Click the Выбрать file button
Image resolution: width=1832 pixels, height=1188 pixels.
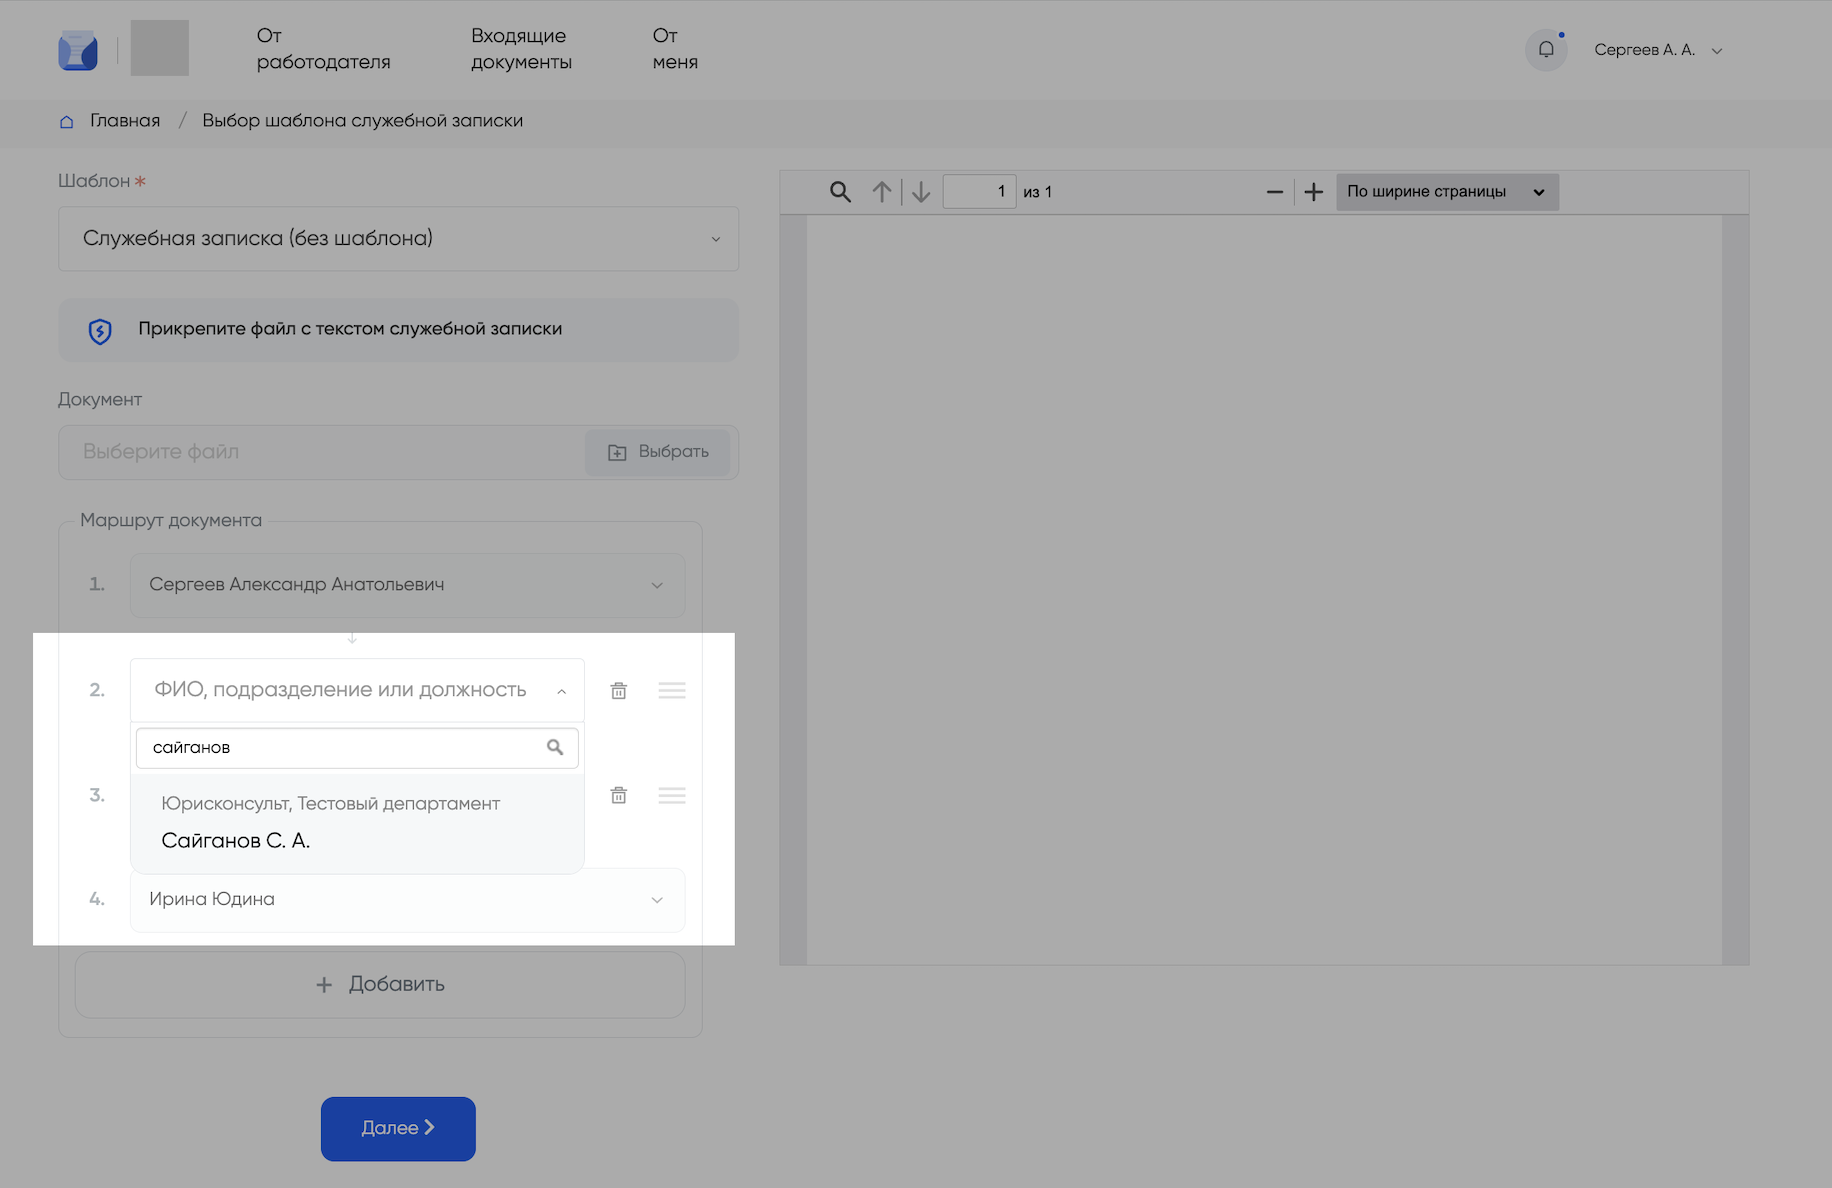[x=658, y=452]
